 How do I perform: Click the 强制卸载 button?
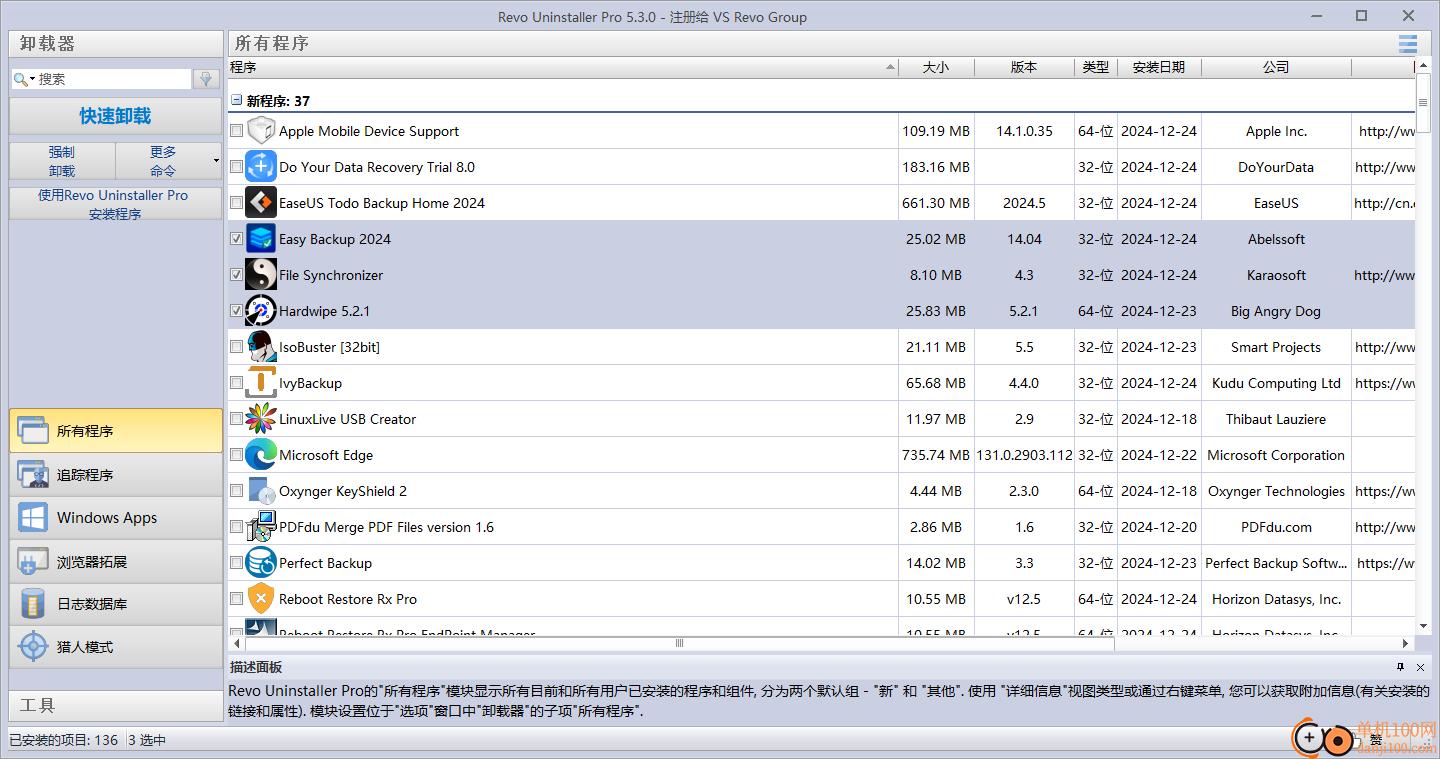62,161
